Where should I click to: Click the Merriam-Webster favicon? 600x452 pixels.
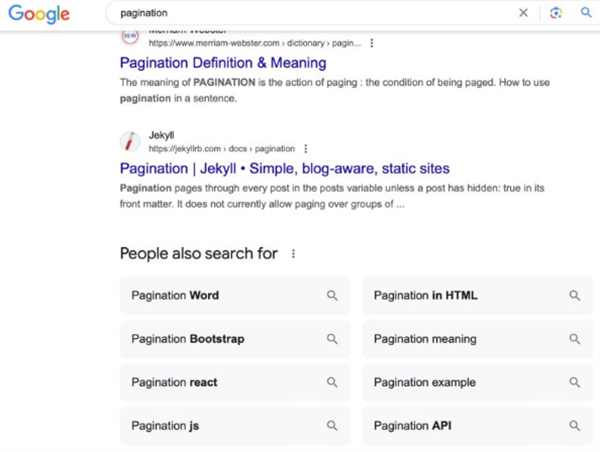click(x=130, y=36)
